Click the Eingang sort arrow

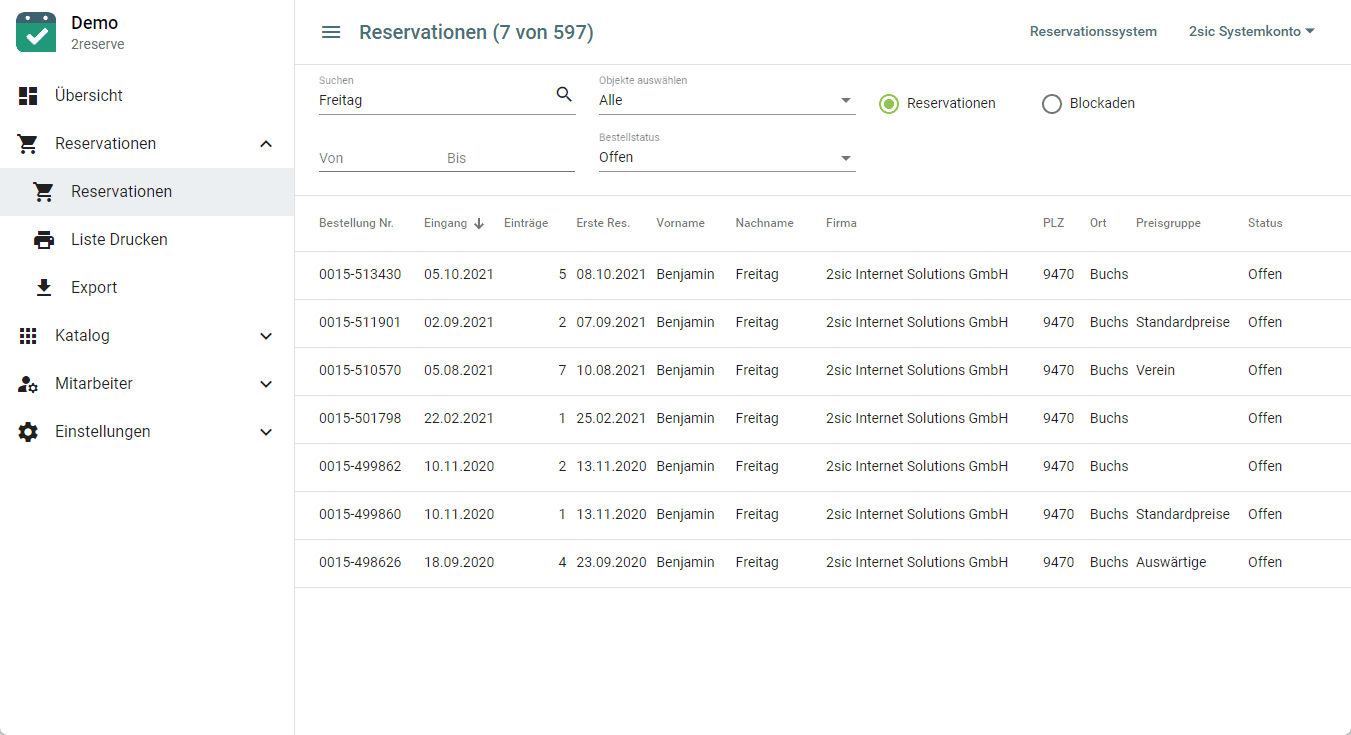pos(479,224)
